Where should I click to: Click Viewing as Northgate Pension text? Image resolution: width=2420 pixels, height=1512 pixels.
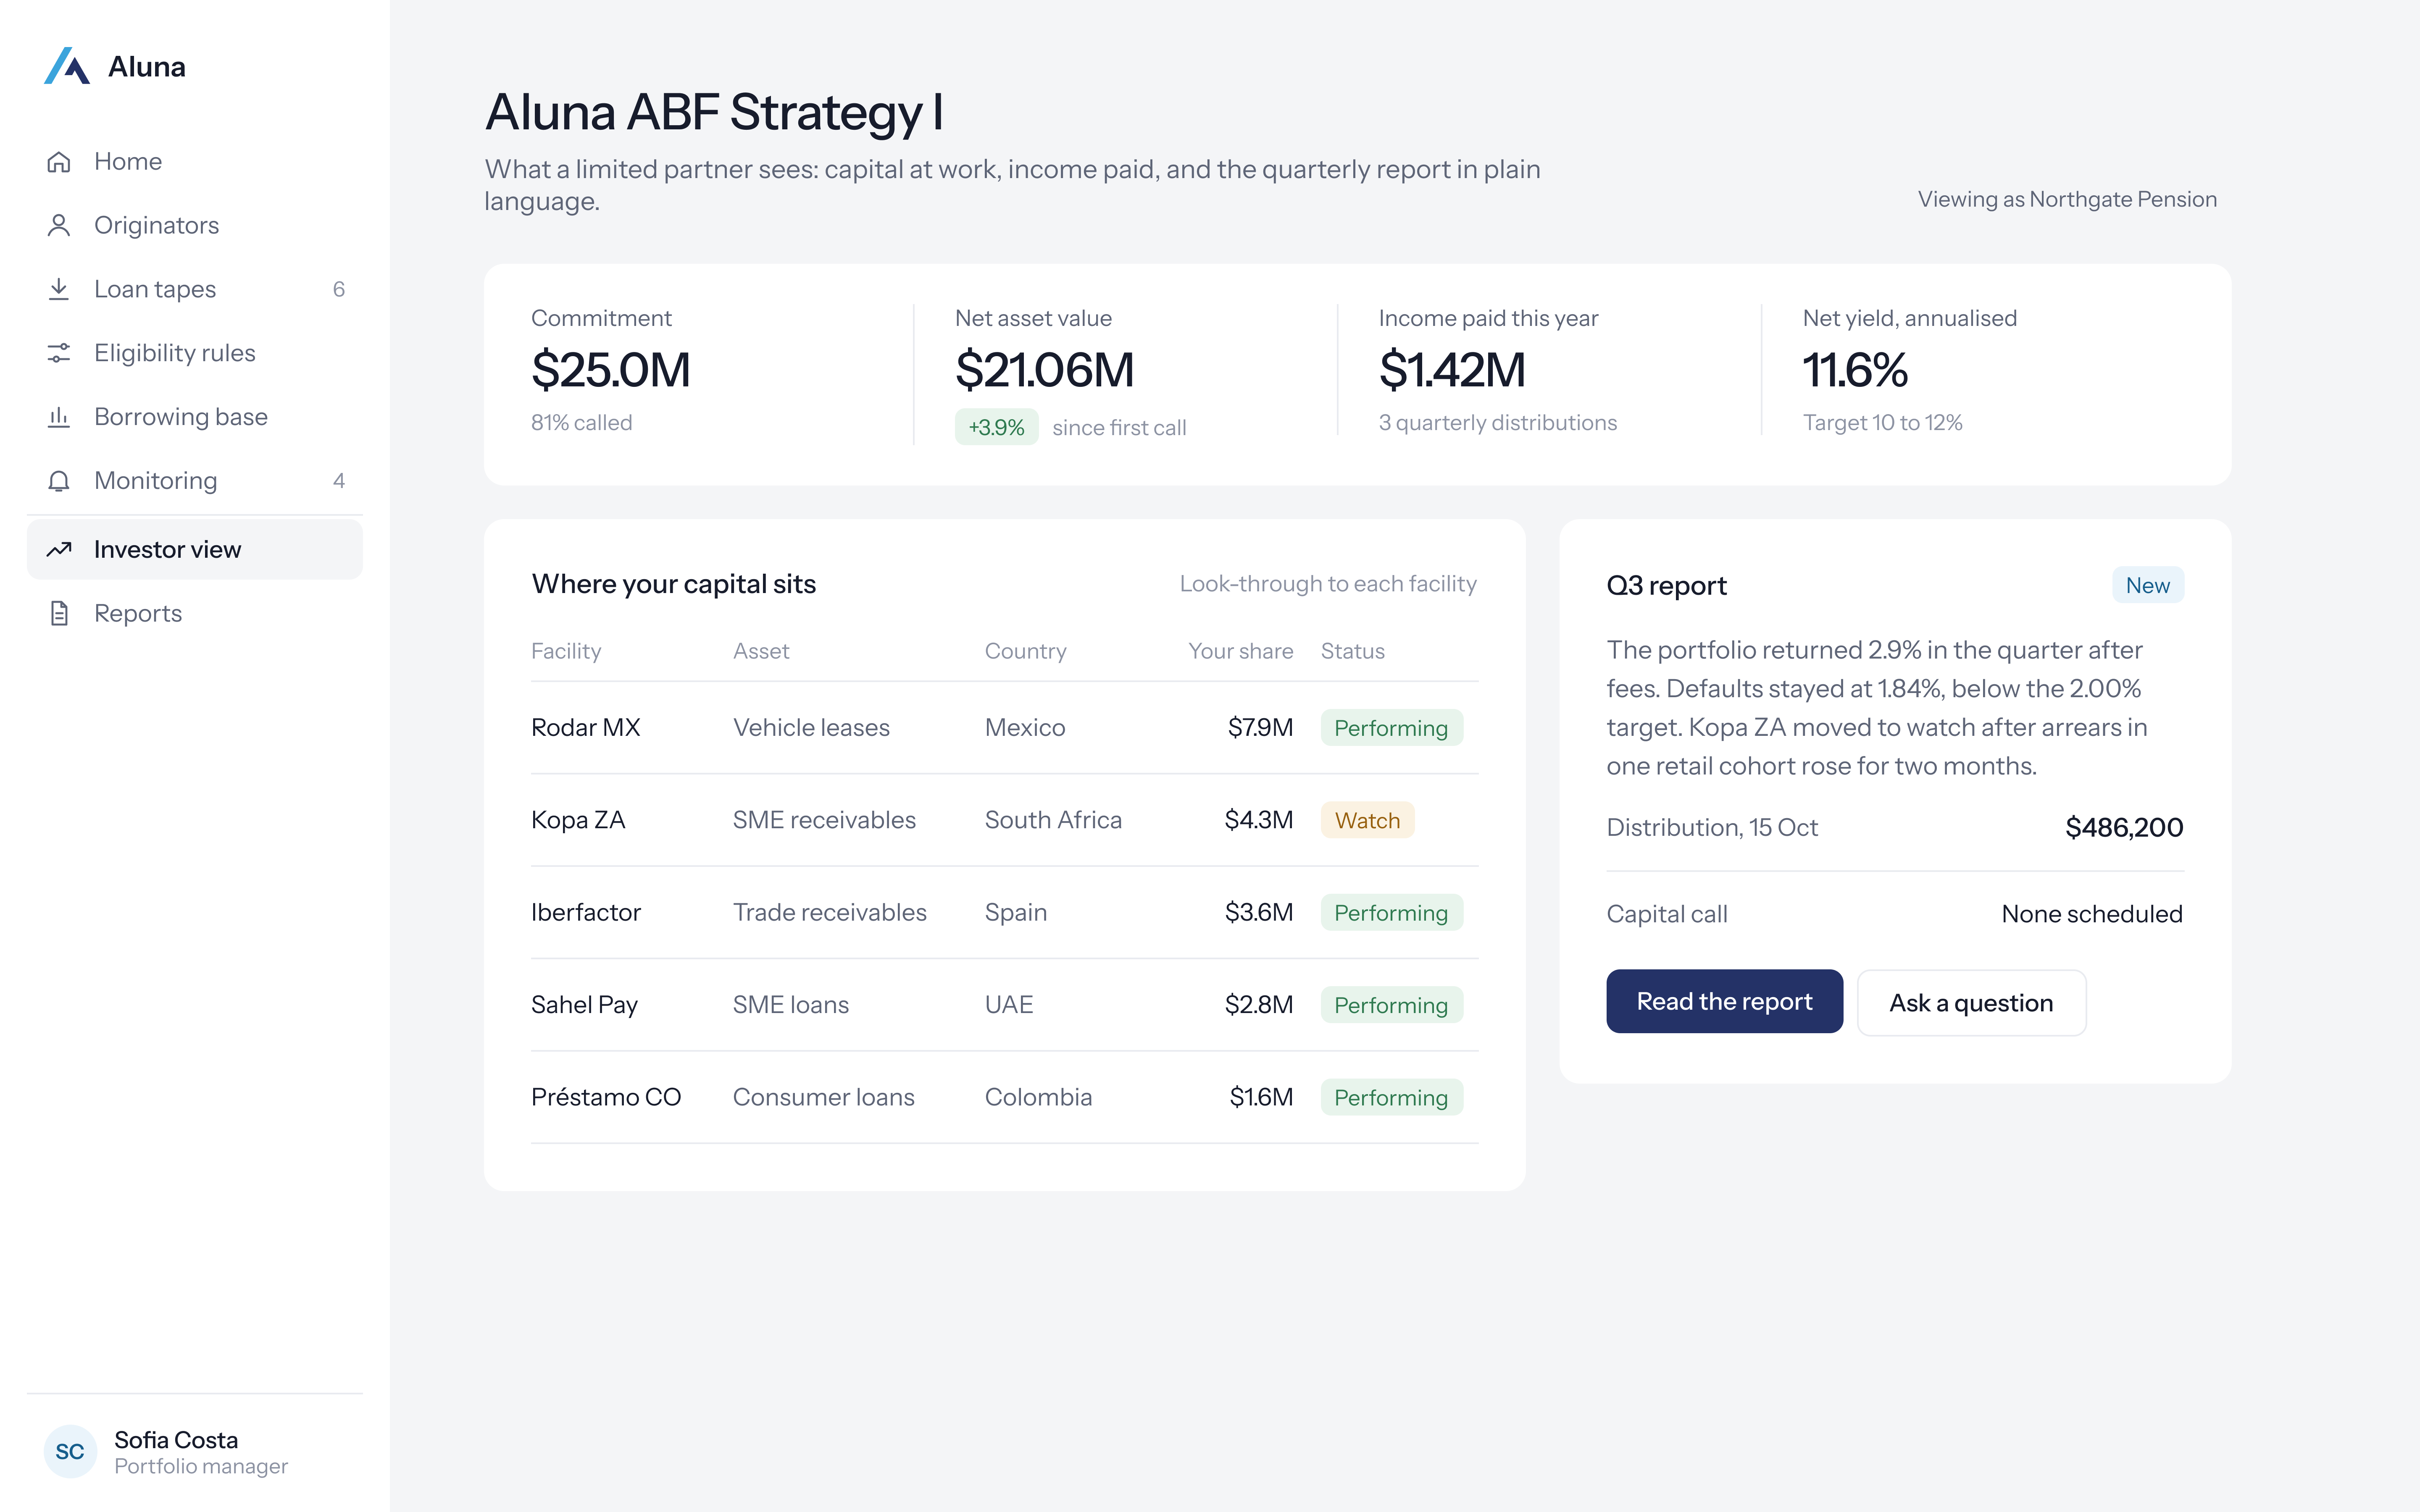click(x=2067, y=199)
